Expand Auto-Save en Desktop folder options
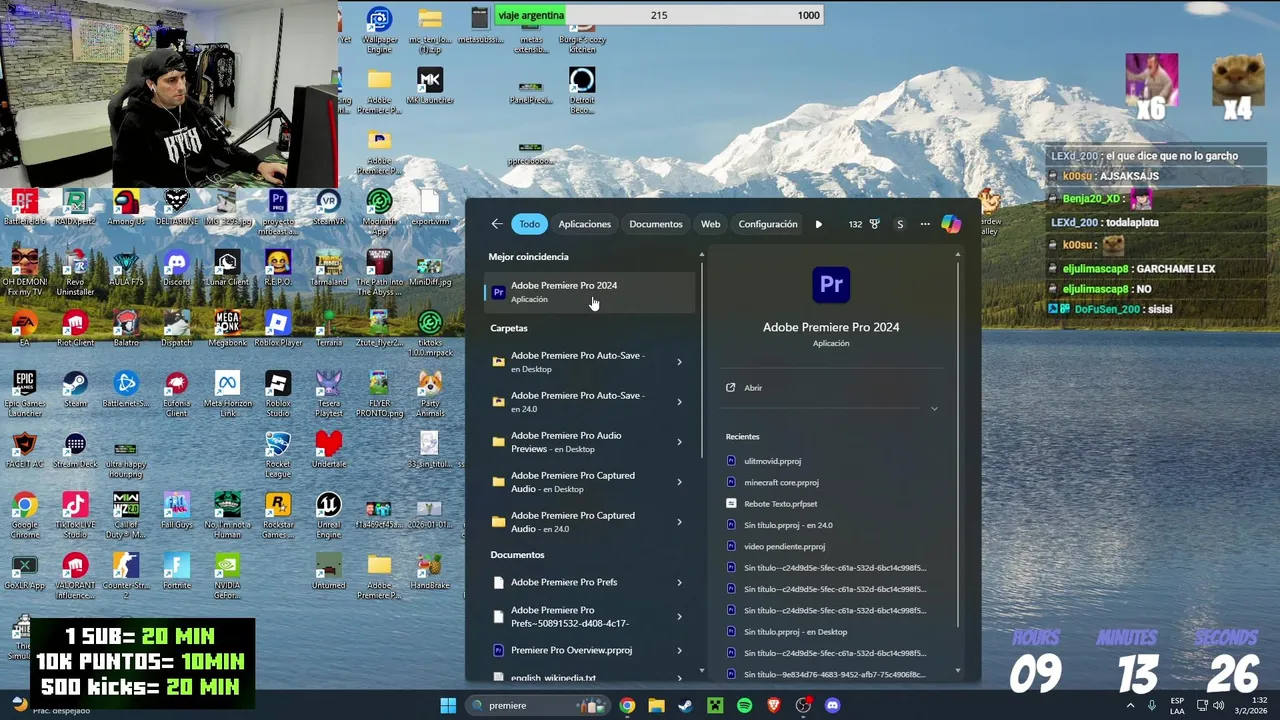1280x720 pixels. [x=679, y=362]
